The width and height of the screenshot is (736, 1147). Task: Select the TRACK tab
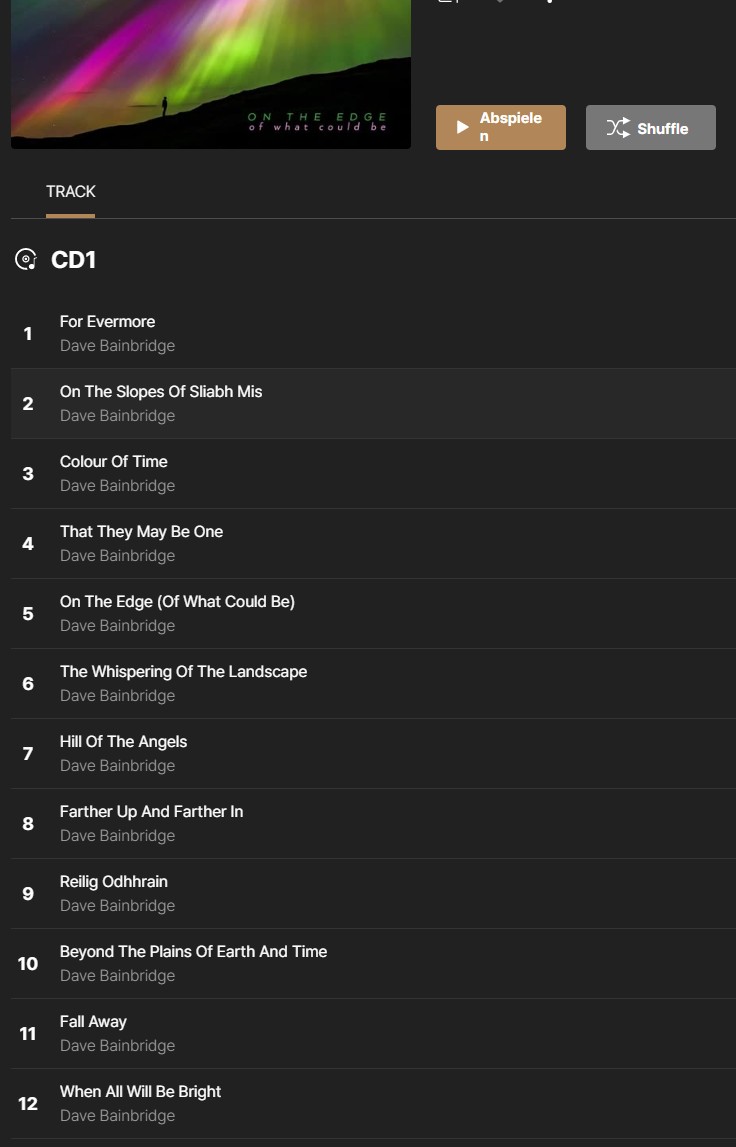pos(70,192)
